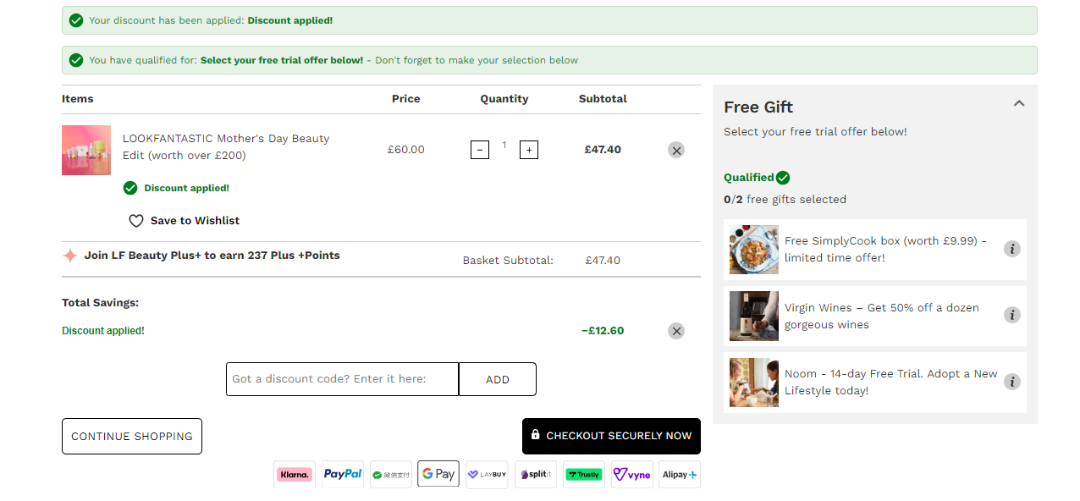The height and width of the screenshot is (501, 1080).
Task: Open the Mother's Day Beauty Edit product thumbnail
Action: (x=86, y=150)
